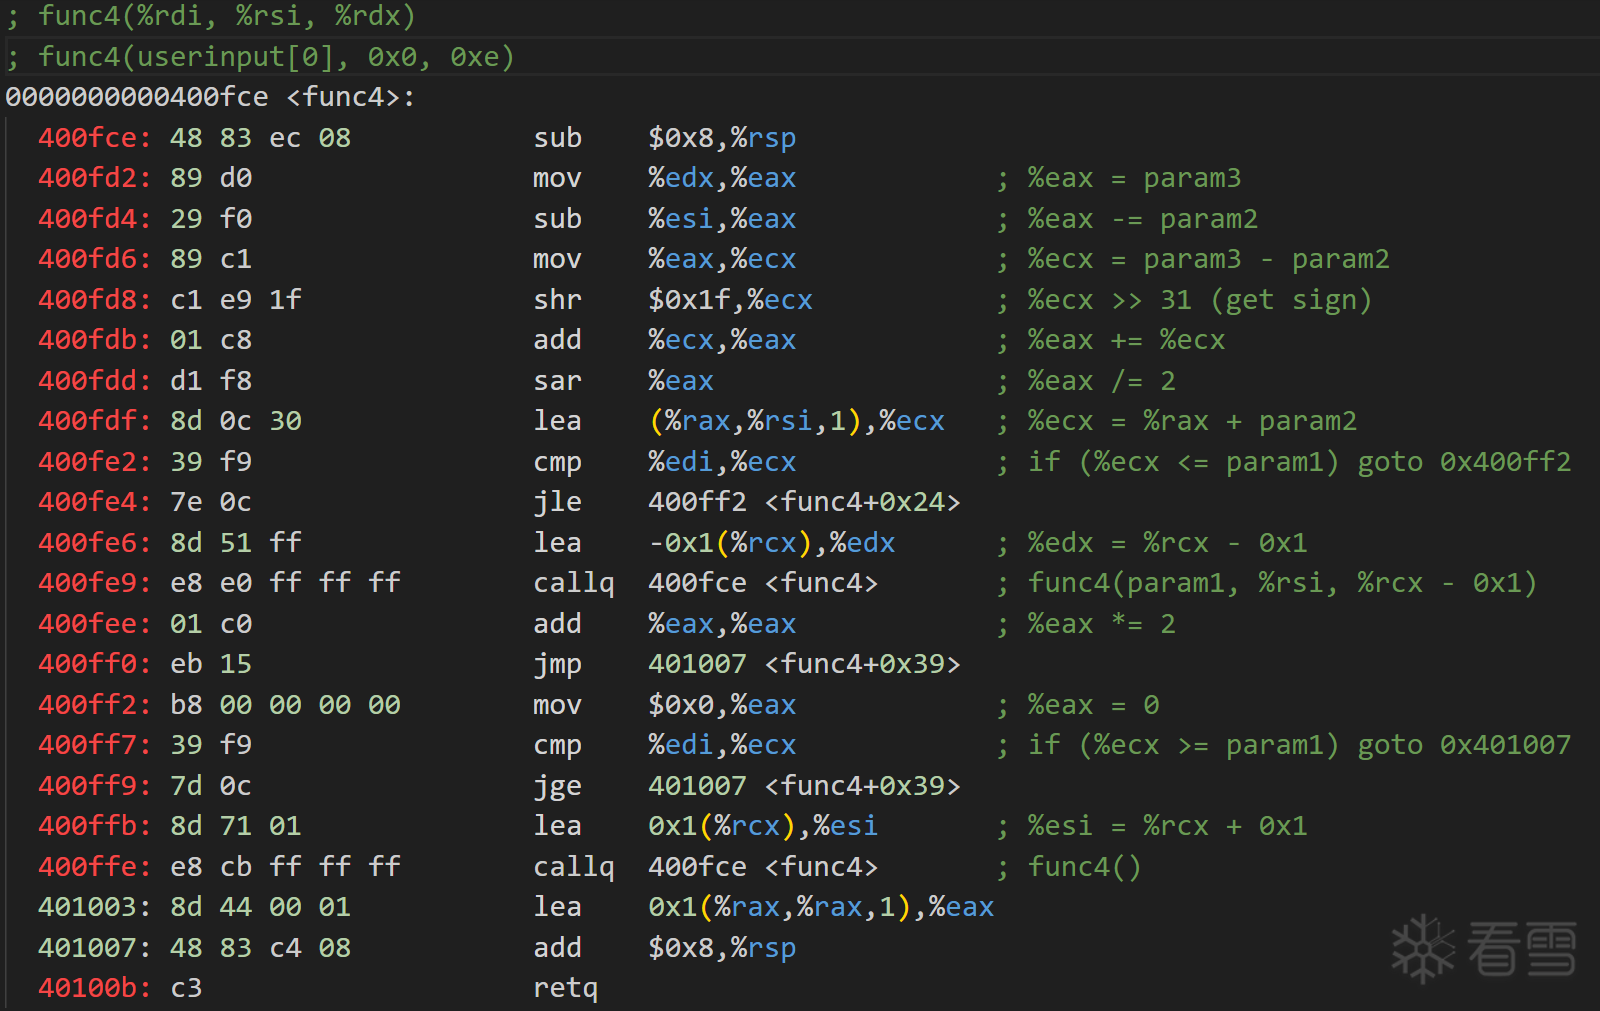Click the "shr" instruction mnemonic
Viewport: 1600px width, 1011px height.
point(557,300)
